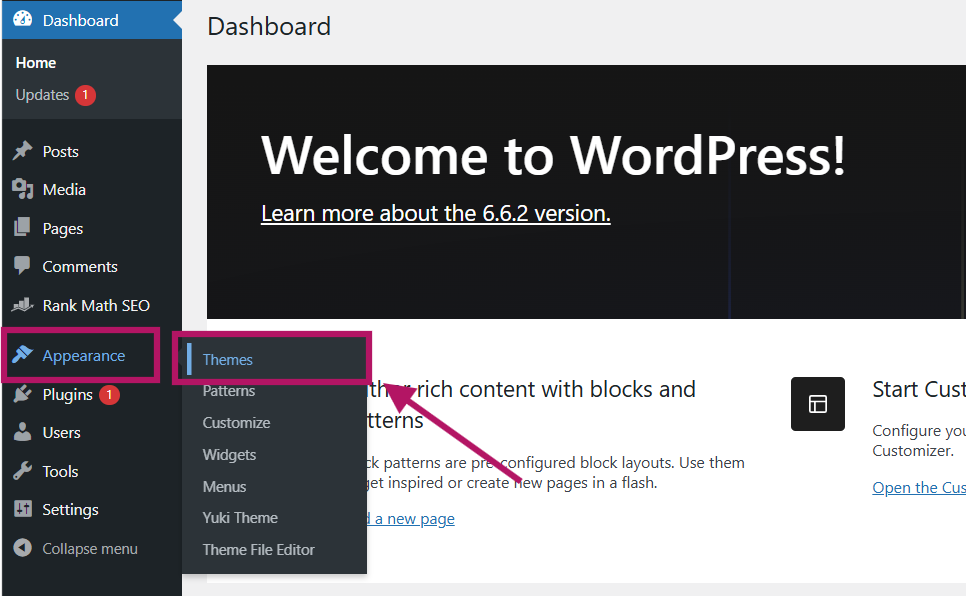
Task: Click the Tools wrench icon
Action: click(23, 471)
